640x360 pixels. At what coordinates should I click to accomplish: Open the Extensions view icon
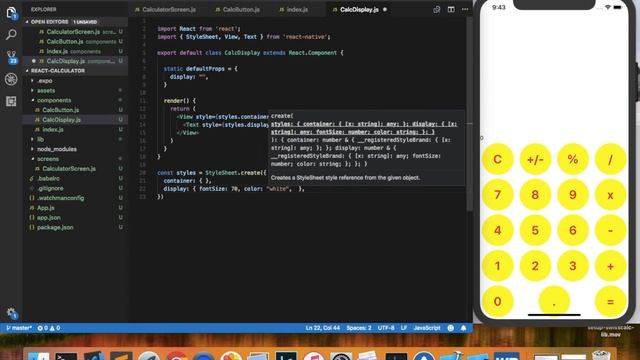point(11,101)
